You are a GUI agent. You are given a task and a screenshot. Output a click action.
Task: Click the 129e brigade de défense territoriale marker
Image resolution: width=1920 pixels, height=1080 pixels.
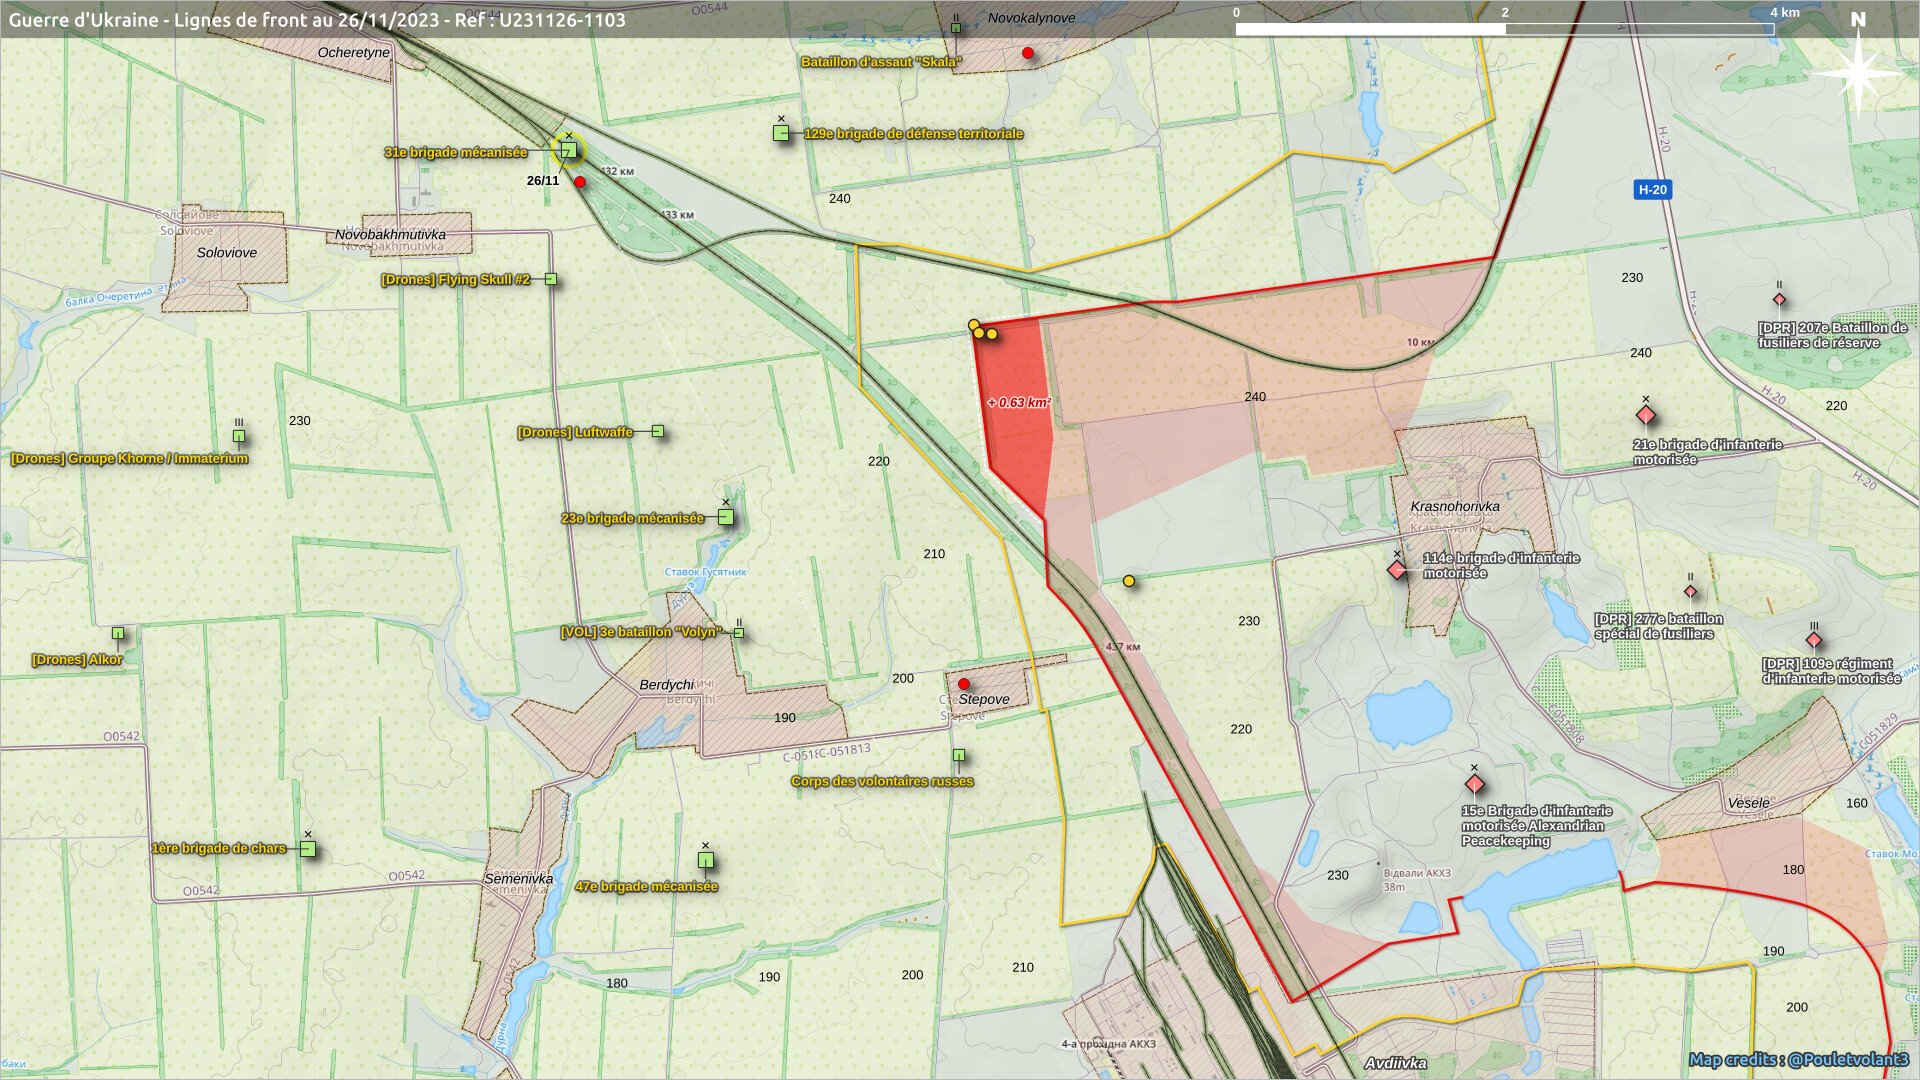tap(781, 133)
